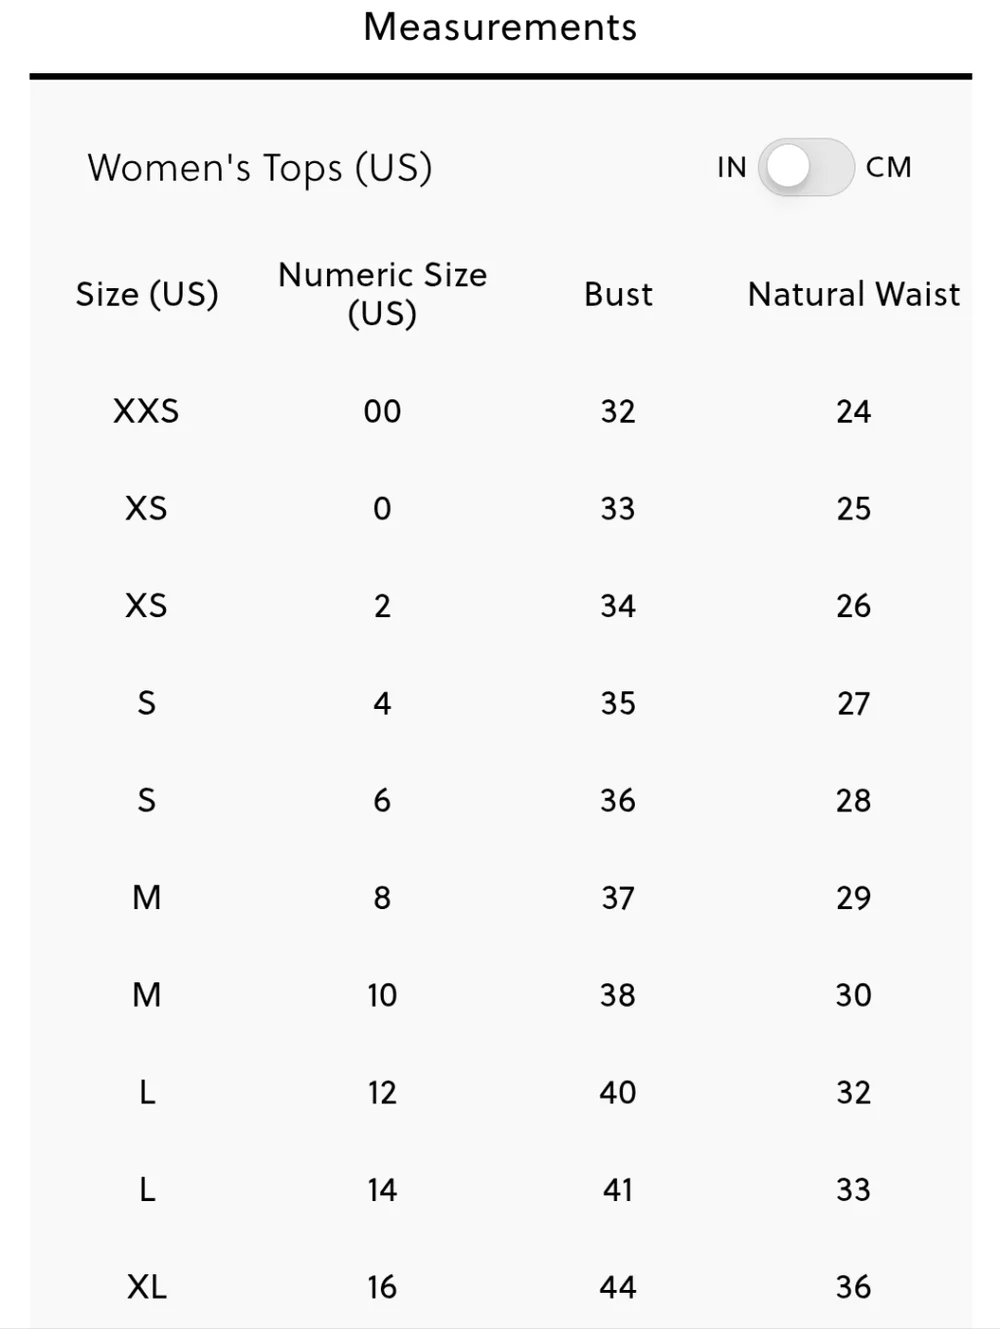The width and height of the screenshot is (1000, 1329).
Task: Click the Measurements tab heading
Action: (x=500, y=27)
